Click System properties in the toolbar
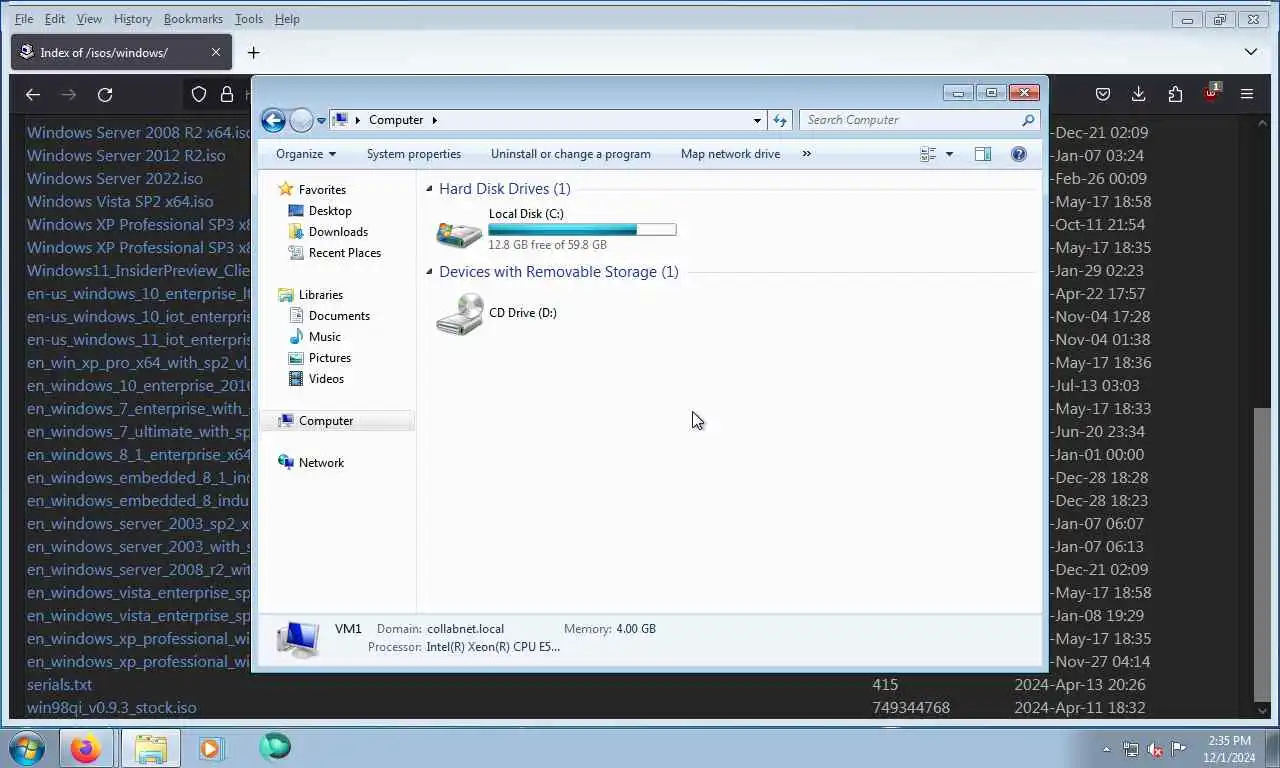The height and width of the screenshot is (768, 1280). pyautogui.click(x=414, y=154)
